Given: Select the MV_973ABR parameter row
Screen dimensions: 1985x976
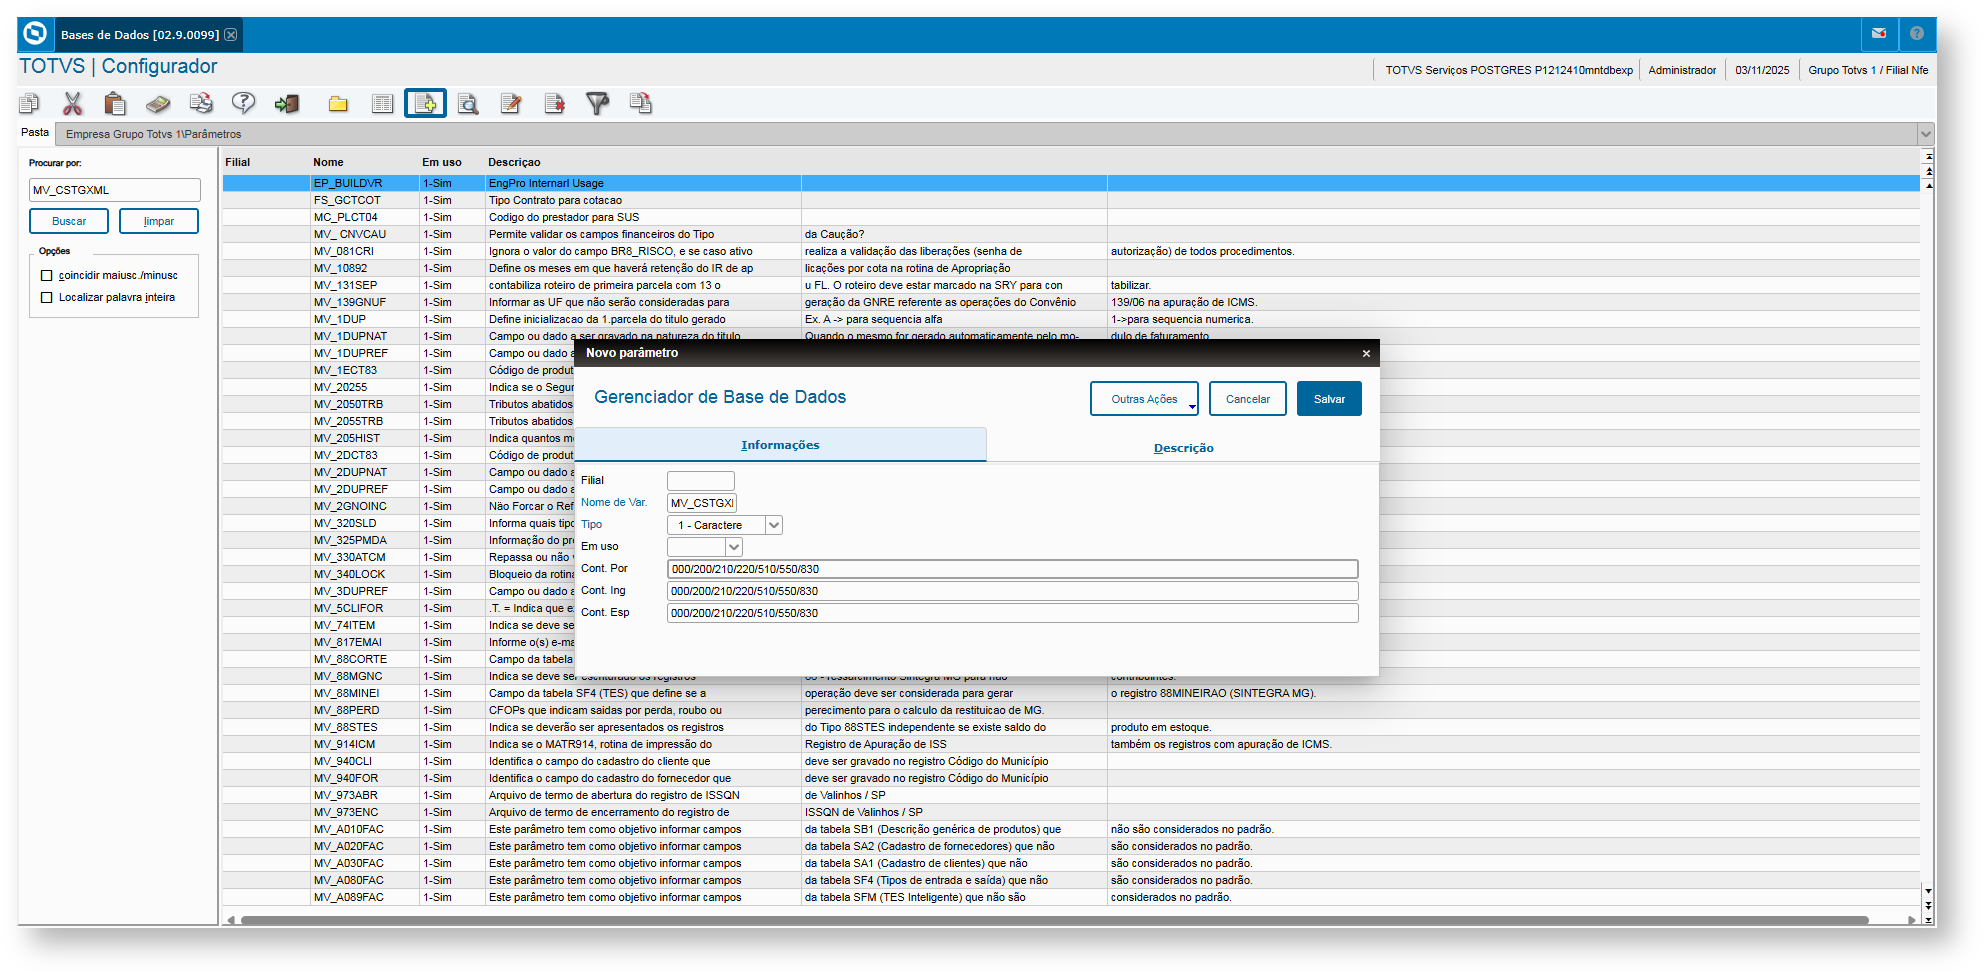Looking at the screenshot, I should (1071, 795).
